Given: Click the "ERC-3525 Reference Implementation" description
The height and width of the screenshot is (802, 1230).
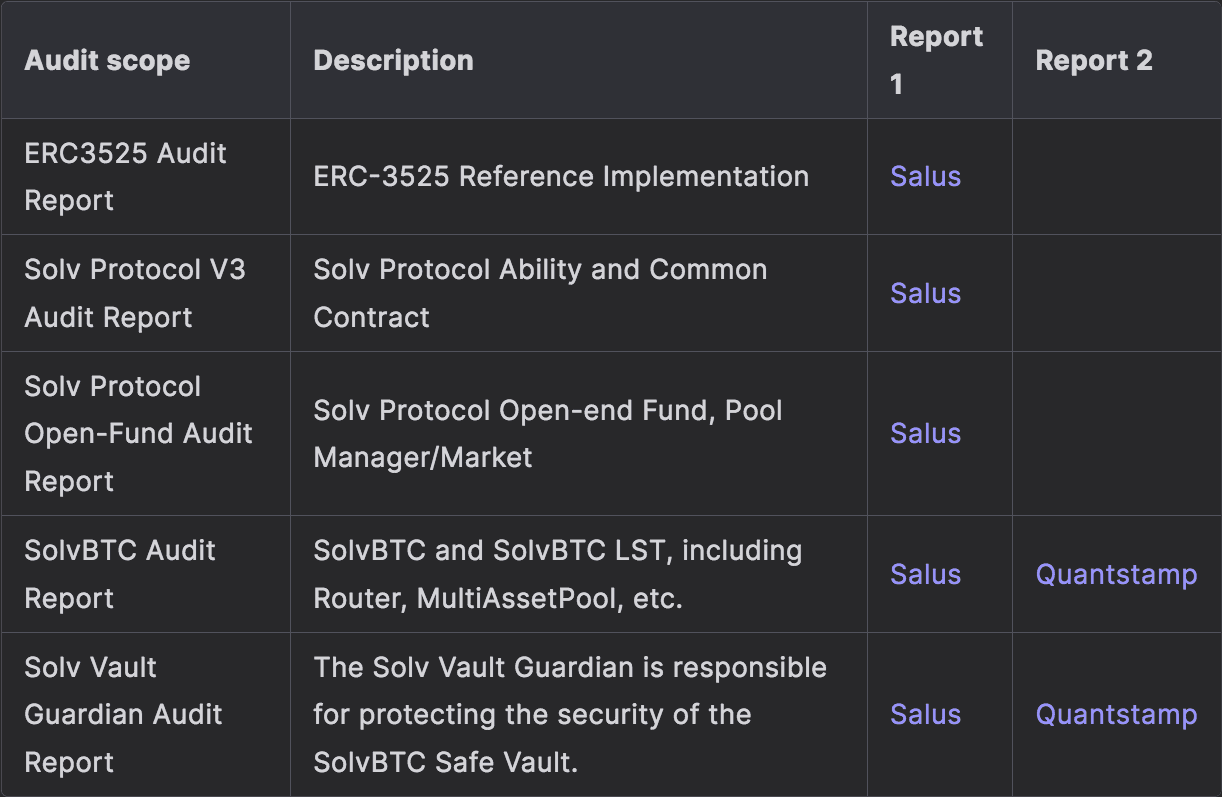Looking at the screenshot, I should pos(561,177).
